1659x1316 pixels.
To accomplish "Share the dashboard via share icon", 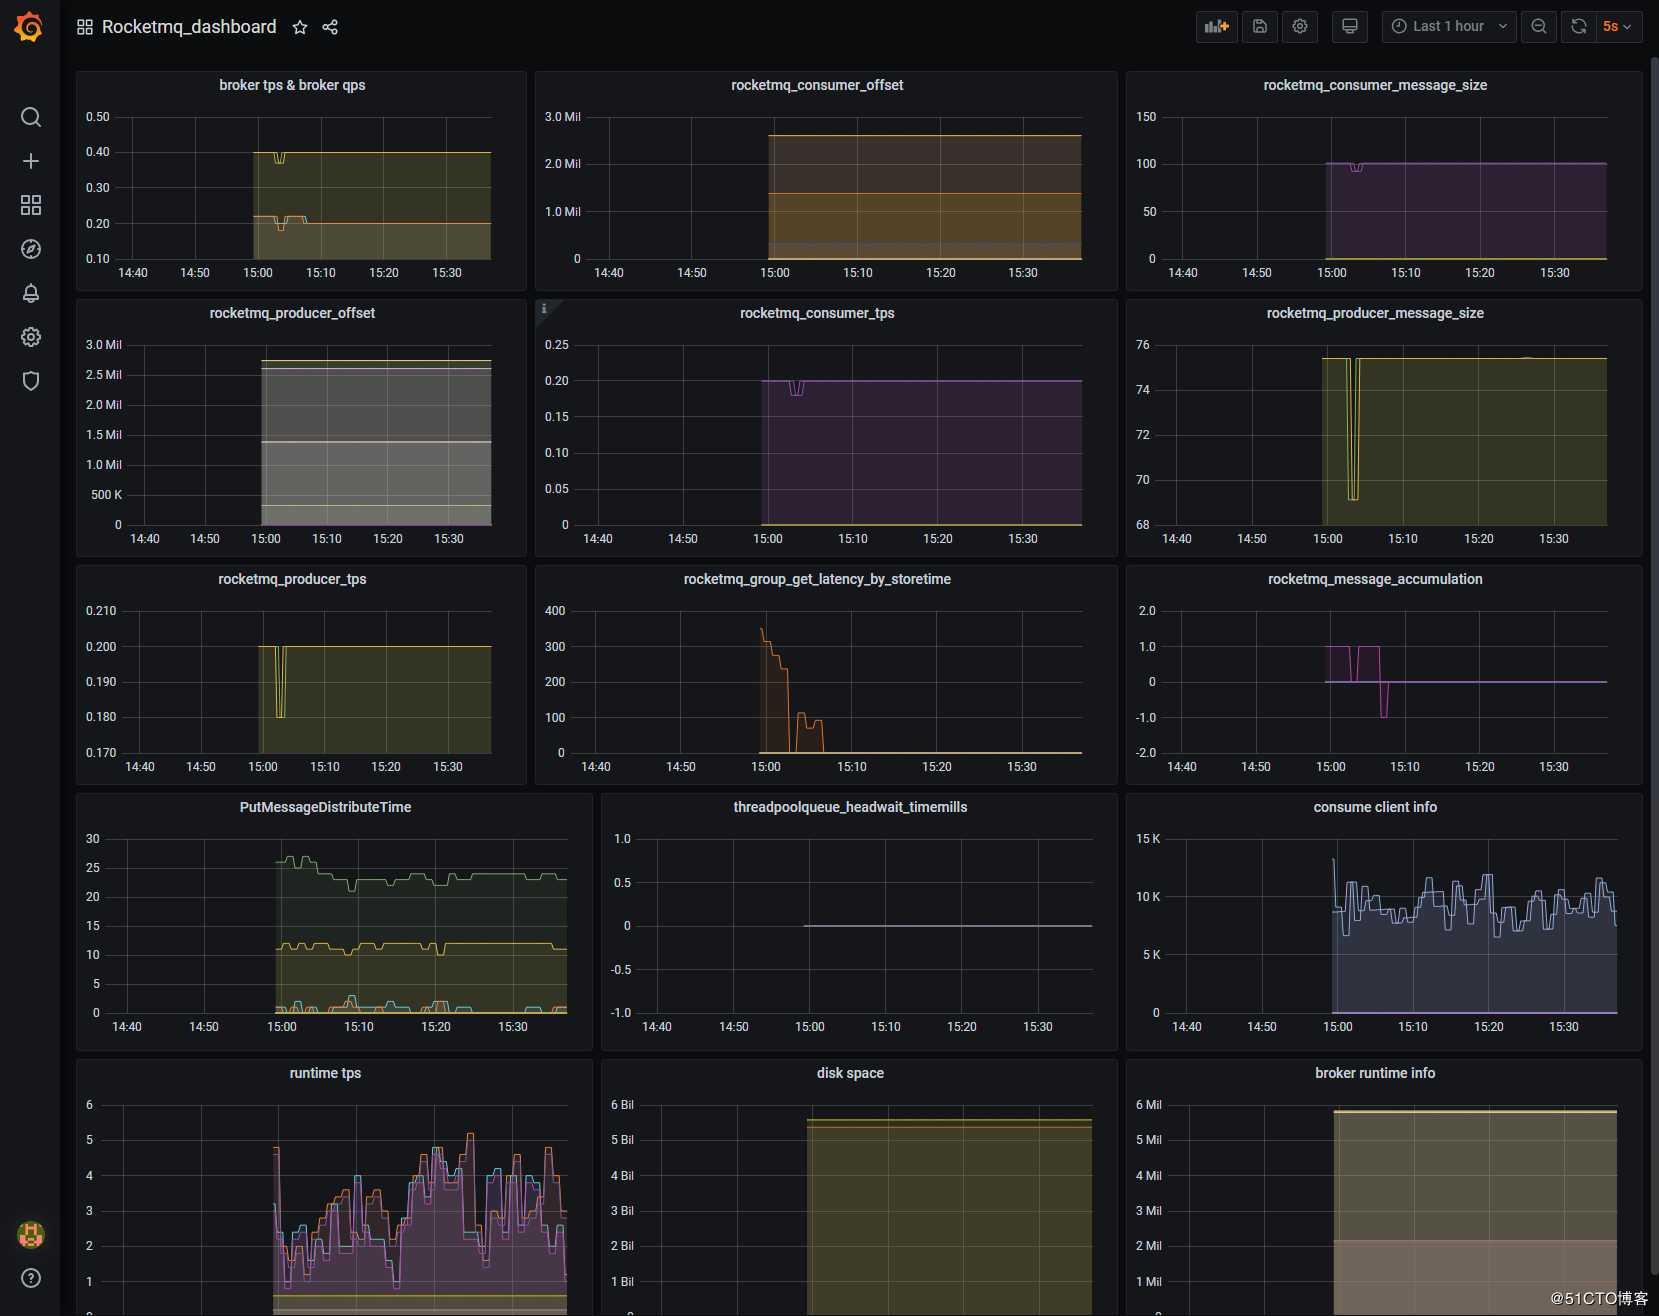I will (x=330, y=27).
